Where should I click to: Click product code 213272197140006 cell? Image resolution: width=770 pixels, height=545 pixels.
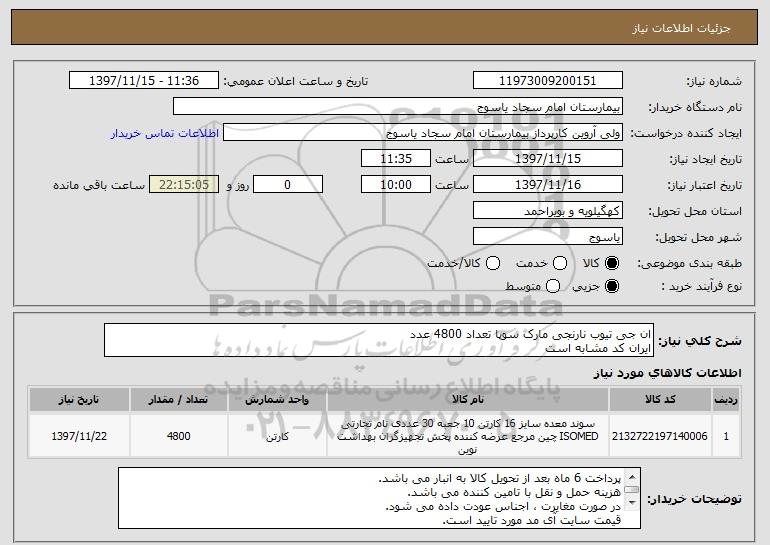tap(660, 436)
